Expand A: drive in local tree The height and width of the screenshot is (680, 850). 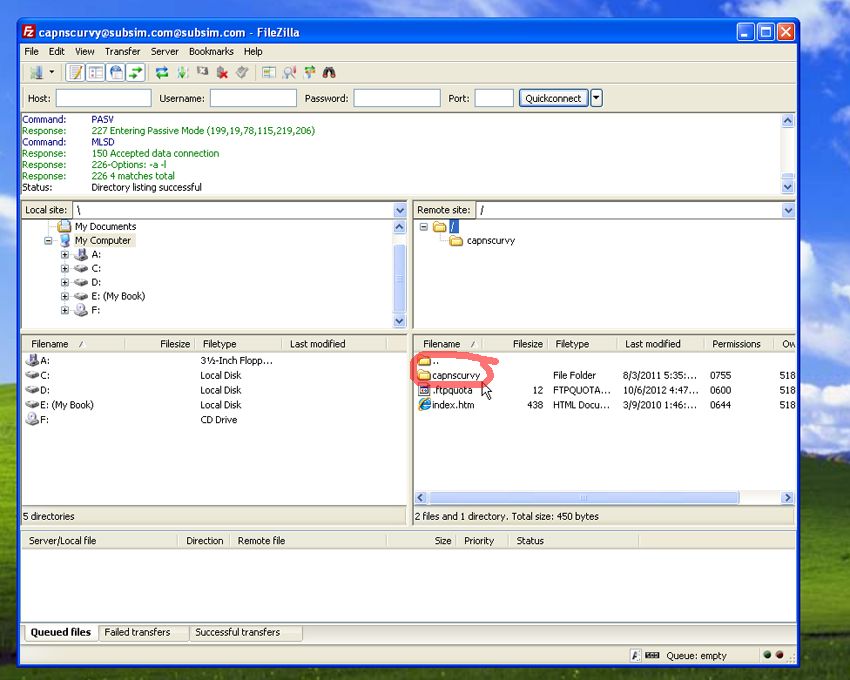tap(65, 254)
